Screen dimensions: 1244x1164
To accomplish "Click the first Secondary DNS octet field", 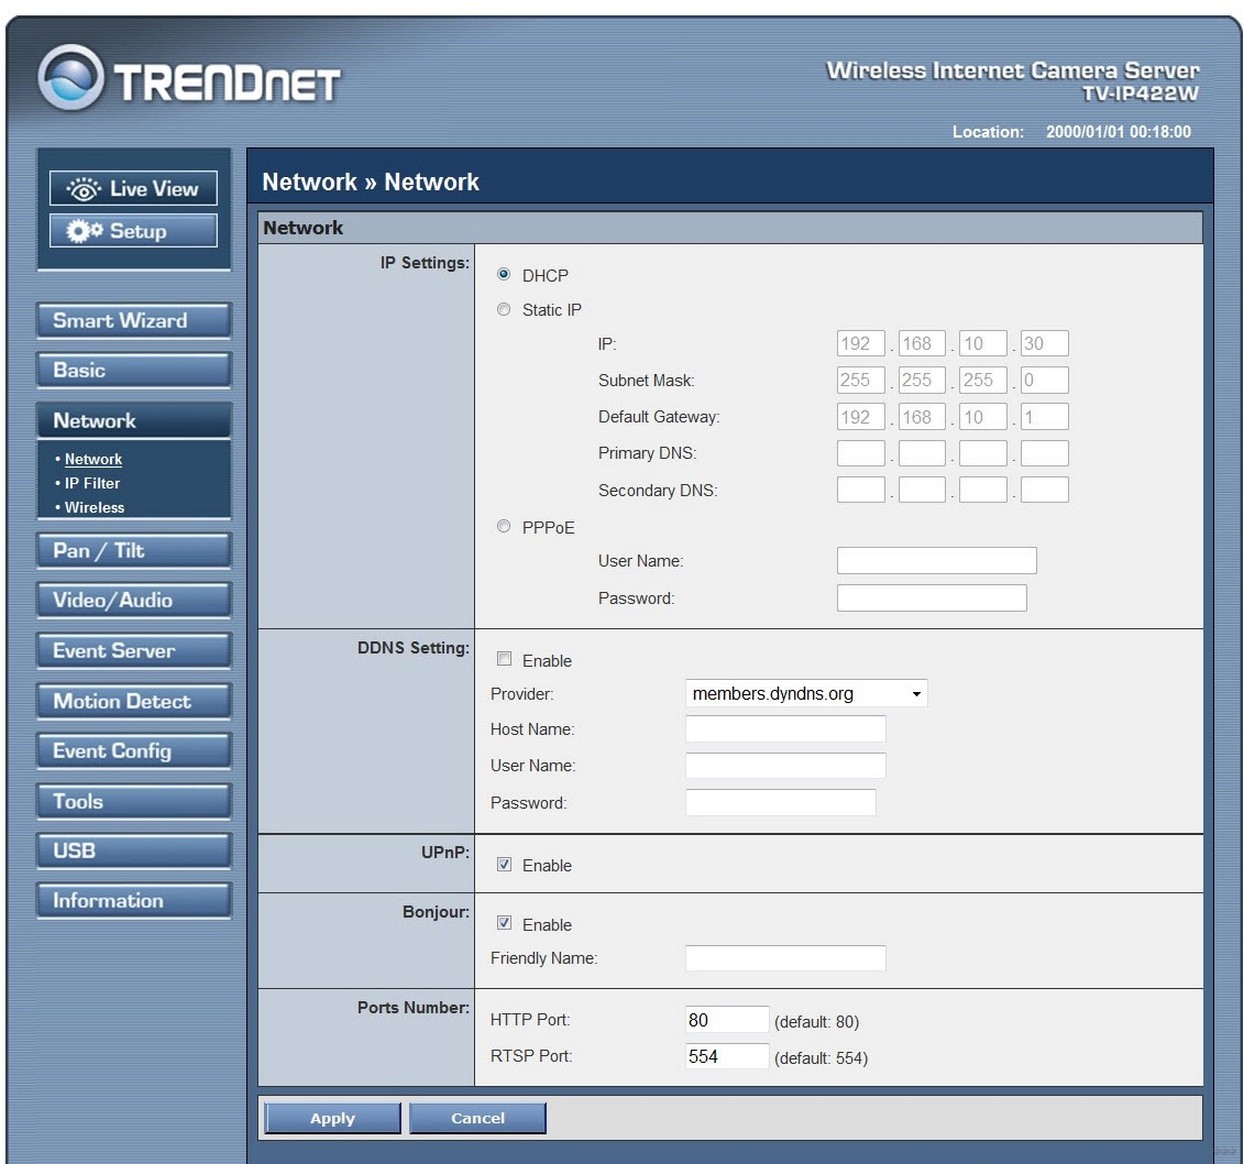I will pos(860,489).
